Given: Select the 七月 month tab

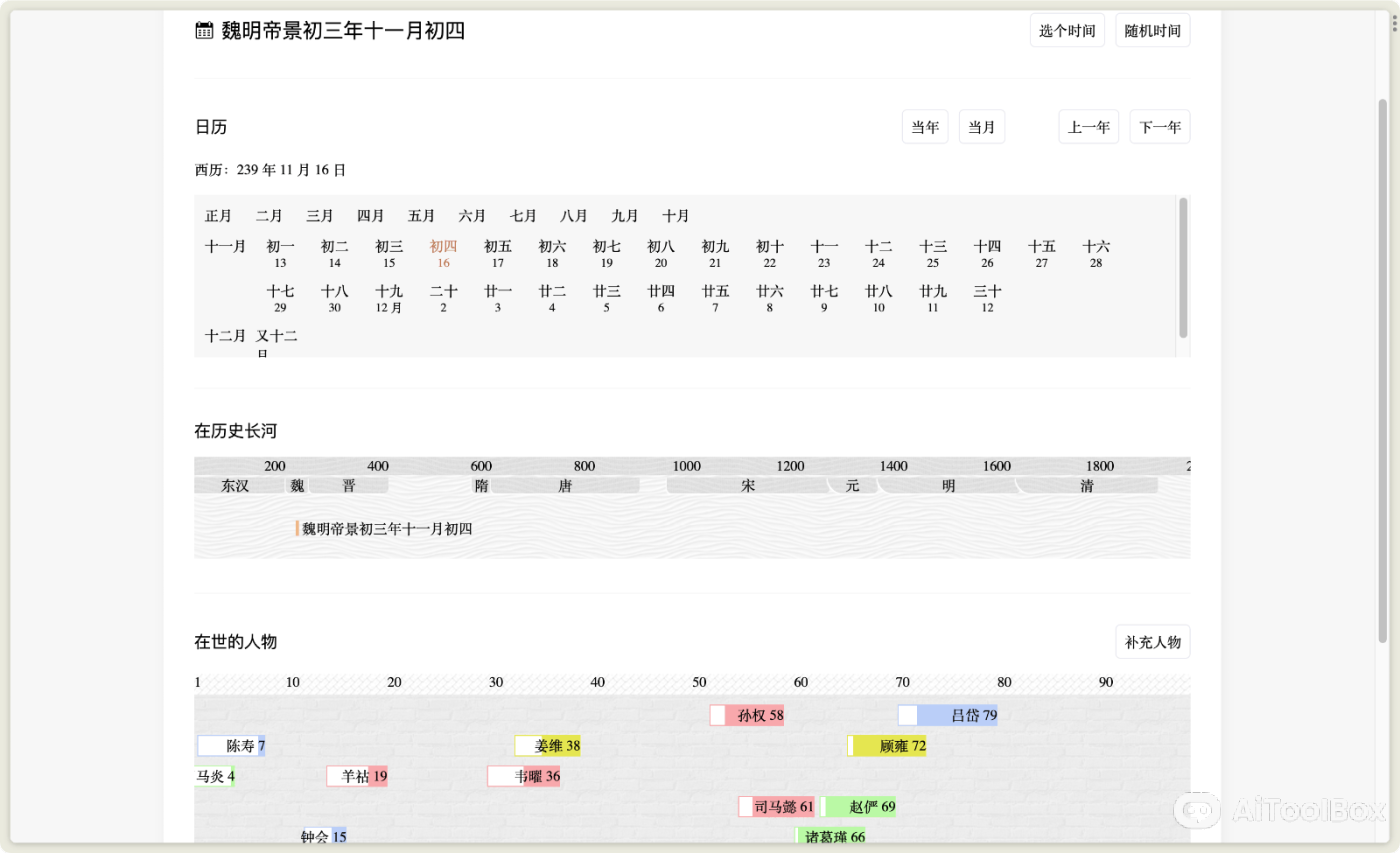Looking at the screenshot, I should click(523, 215).
